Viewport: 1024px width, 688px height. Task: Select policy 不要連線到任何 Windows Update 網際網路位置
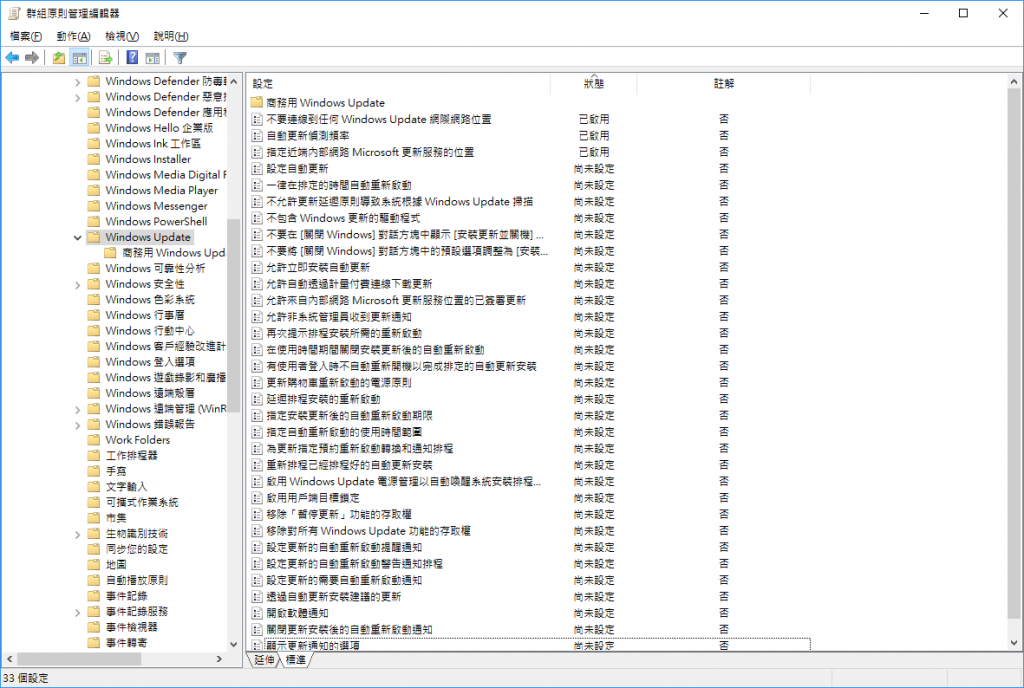point(379,119)
